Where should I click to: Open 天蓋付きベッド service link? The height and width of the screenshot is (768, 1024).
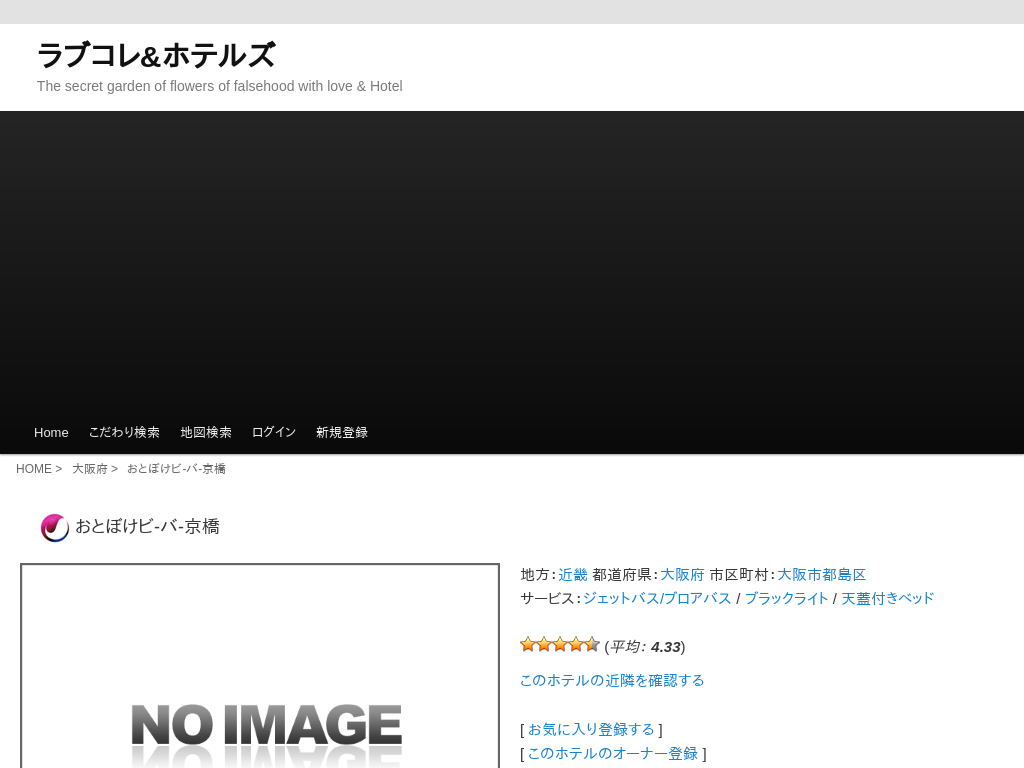pyautogui.click(x=888, y=598)
